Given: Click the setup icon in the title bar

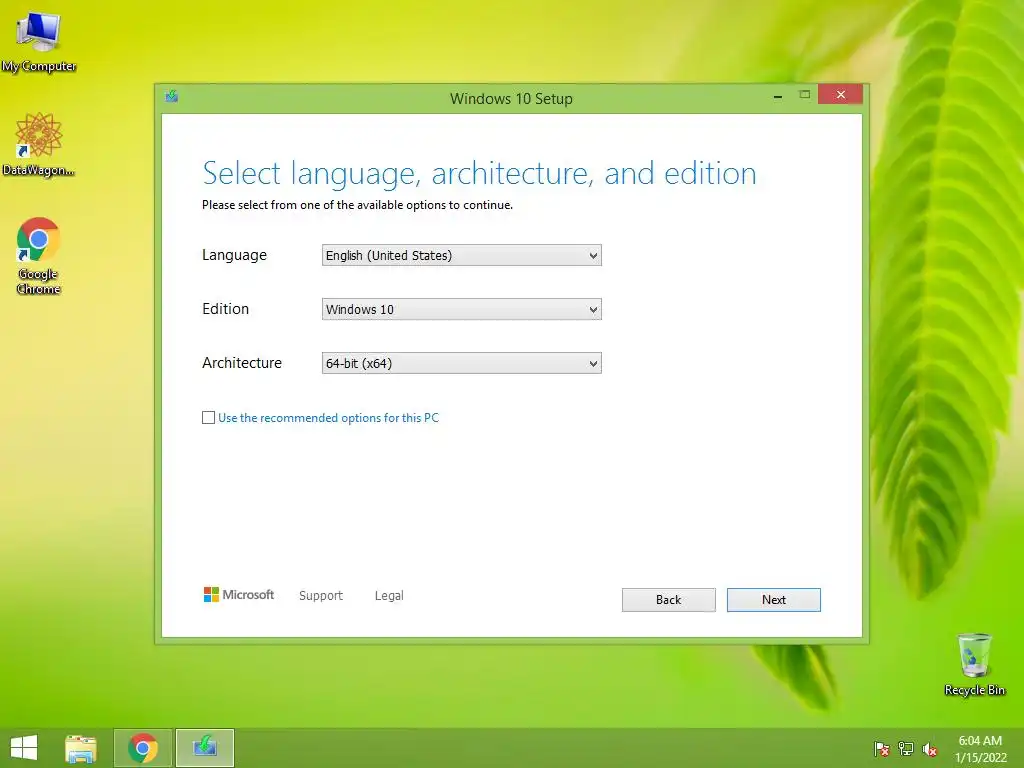Looking at the screenshot, I should click(172, 97).
